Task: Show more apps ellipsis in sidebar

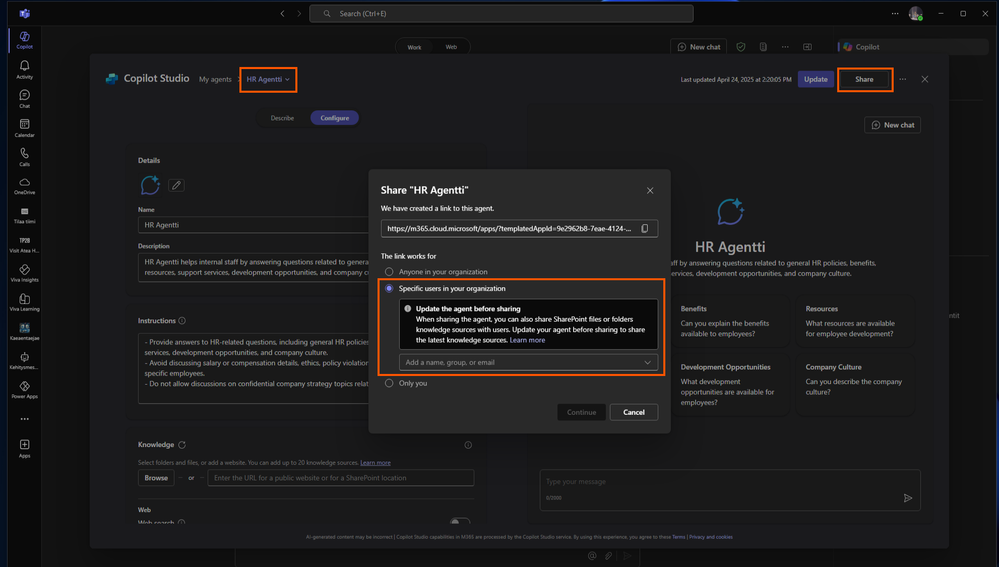Action: (x=24, y=419)
